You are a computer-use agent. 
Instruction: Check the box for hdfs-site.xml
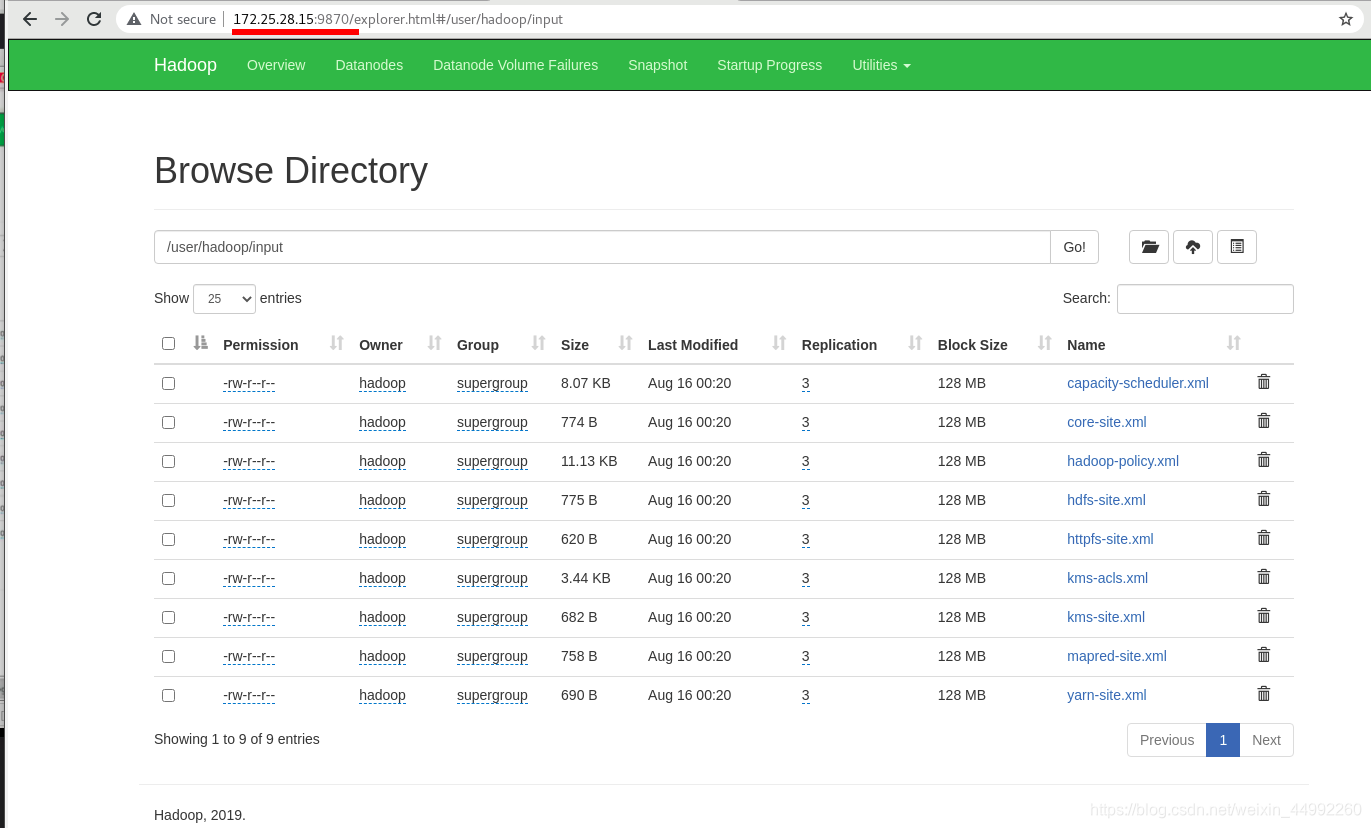click(168, 500)
